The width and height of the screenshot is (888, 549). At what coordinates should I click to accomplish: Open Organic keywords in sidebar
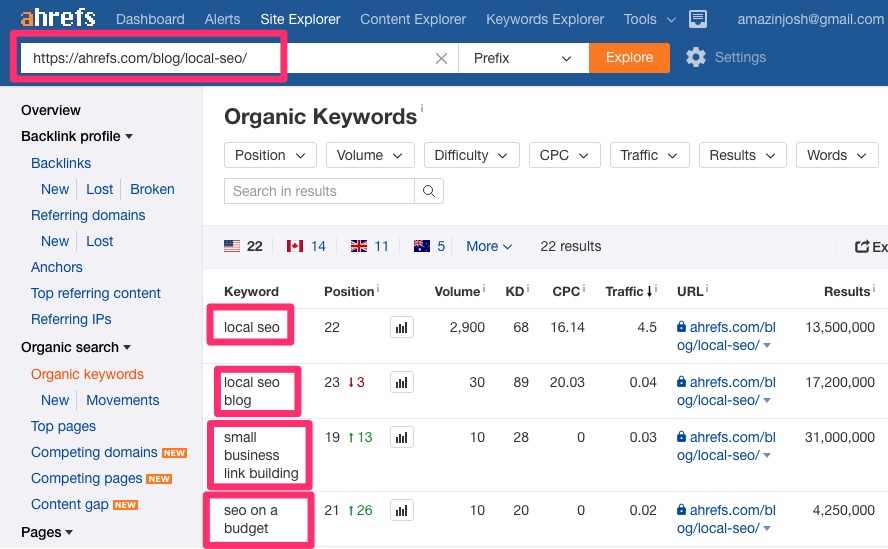point(87,374)
